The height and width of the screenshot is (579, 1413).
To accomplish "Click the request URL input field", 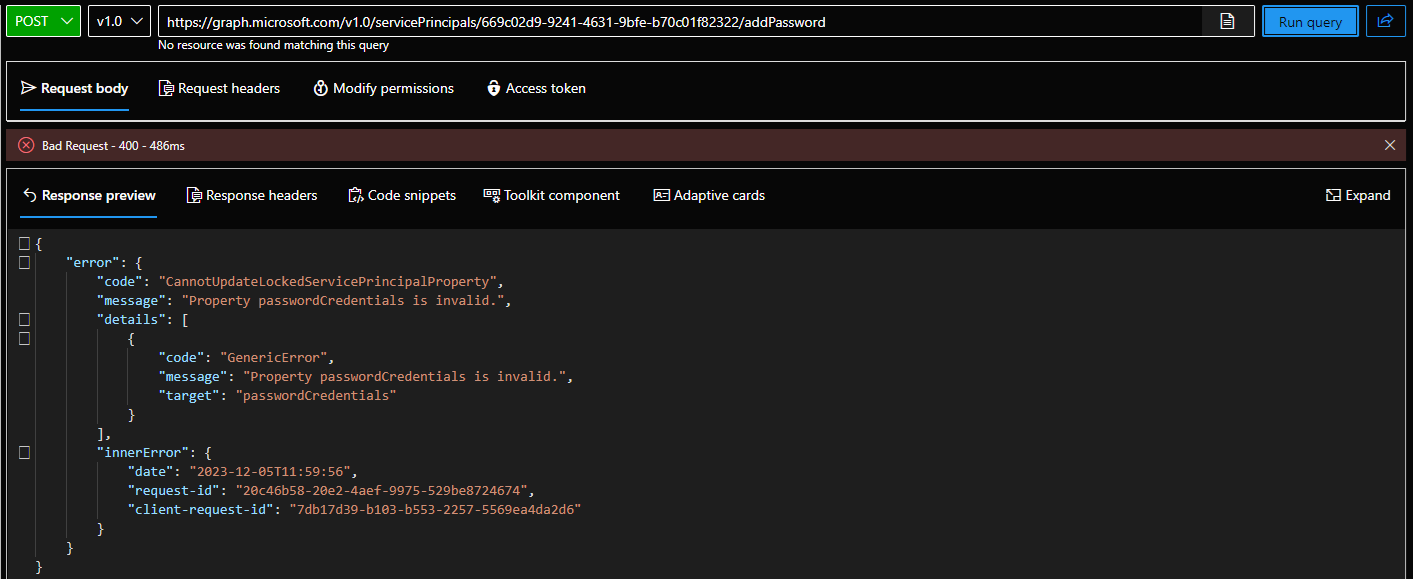I will [x=680, y=21].
